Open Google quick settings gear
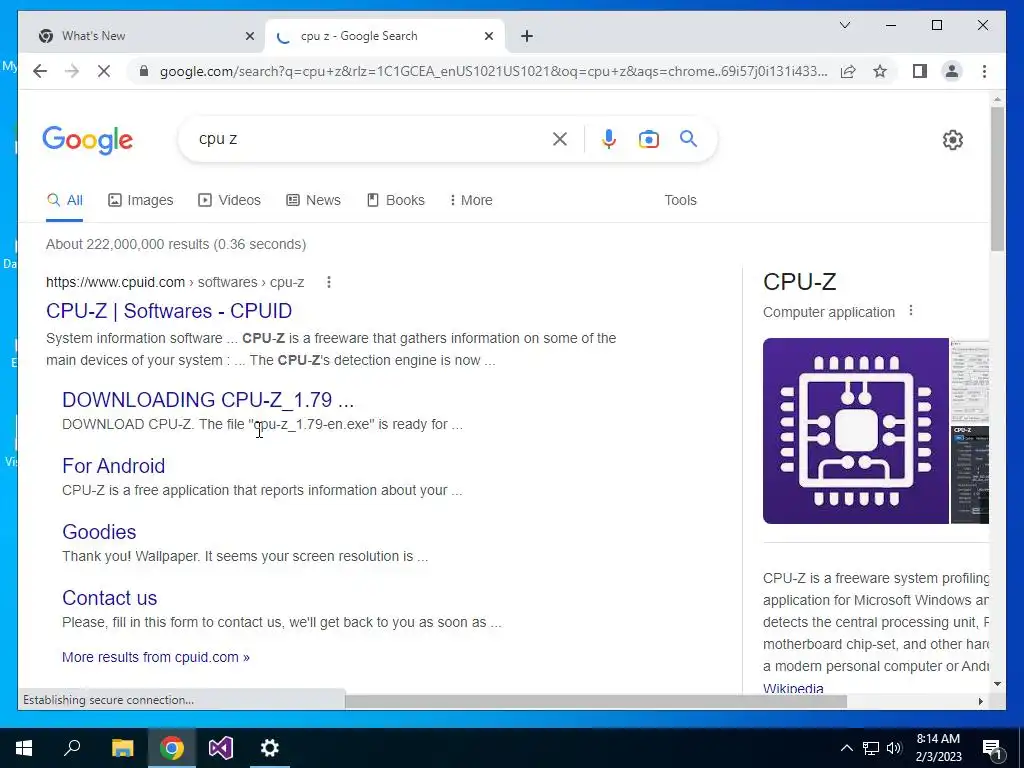Viewport: 1024px width, 768px height. pos(953,140)
